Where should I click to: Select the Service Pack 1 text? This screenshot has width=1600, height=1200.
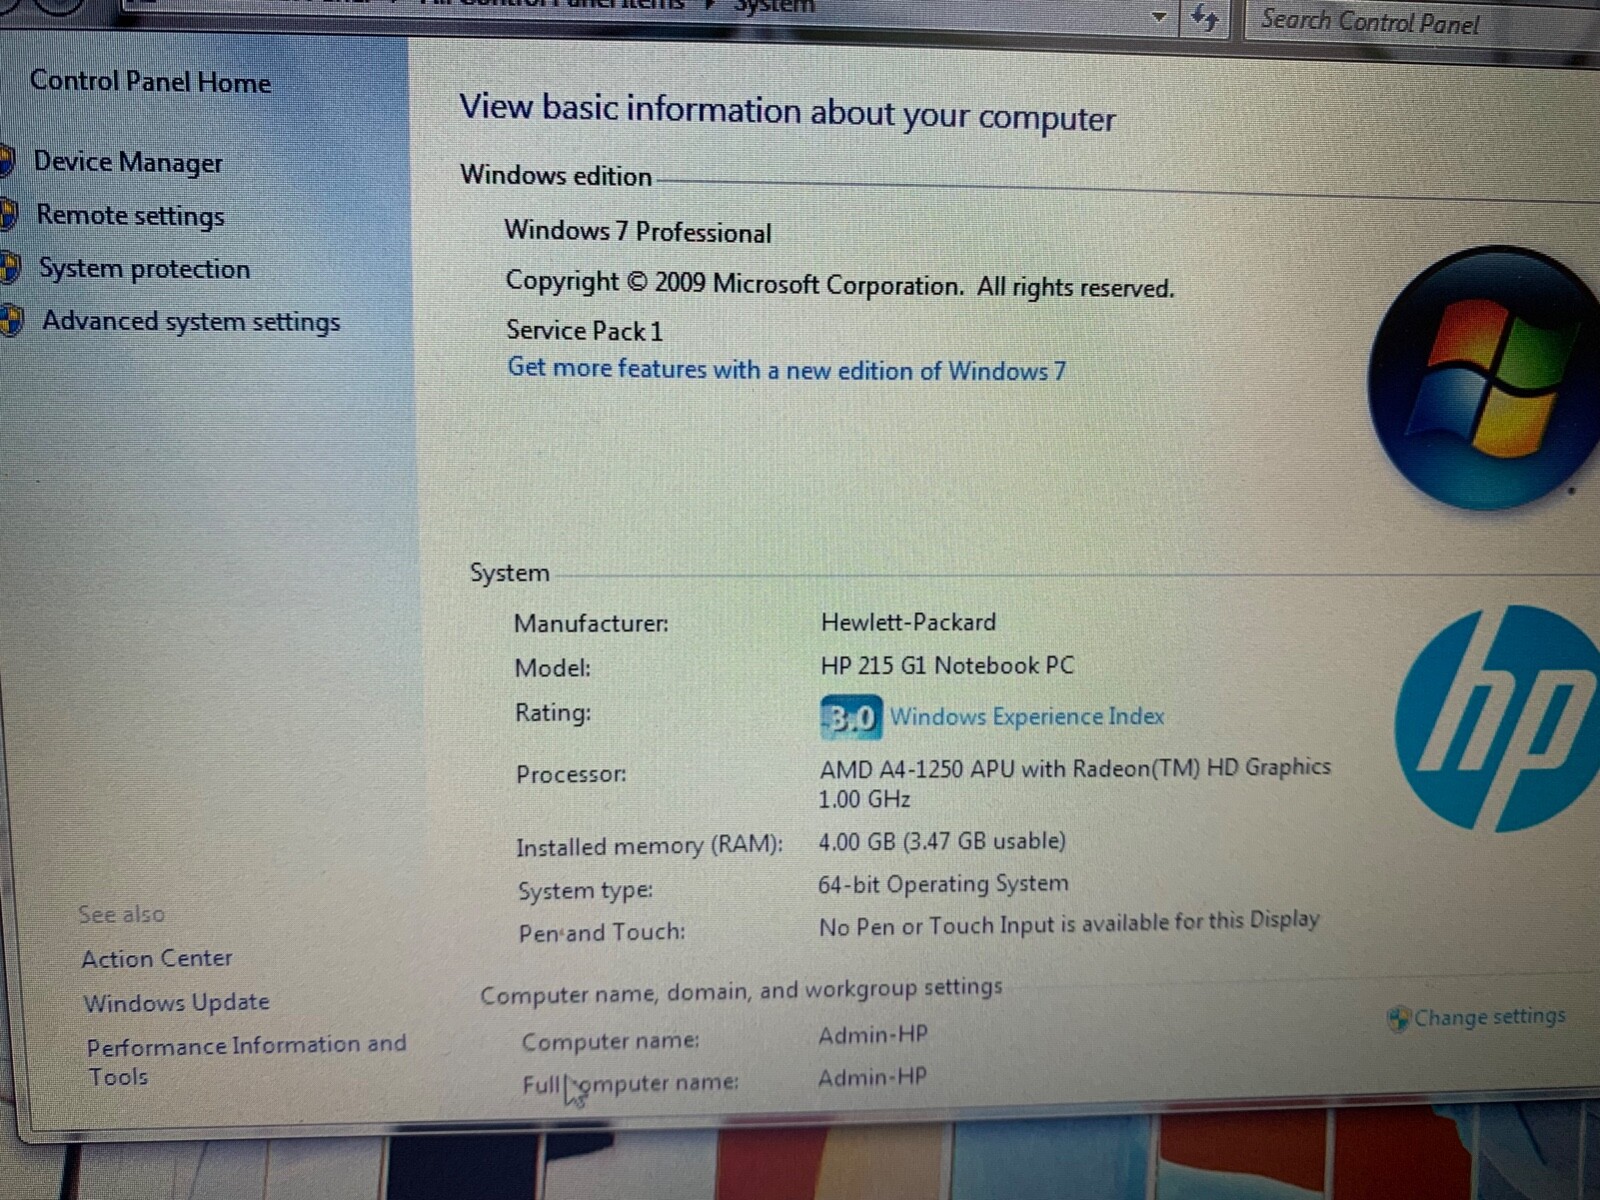pyautogui.click(x=584, y=330)
